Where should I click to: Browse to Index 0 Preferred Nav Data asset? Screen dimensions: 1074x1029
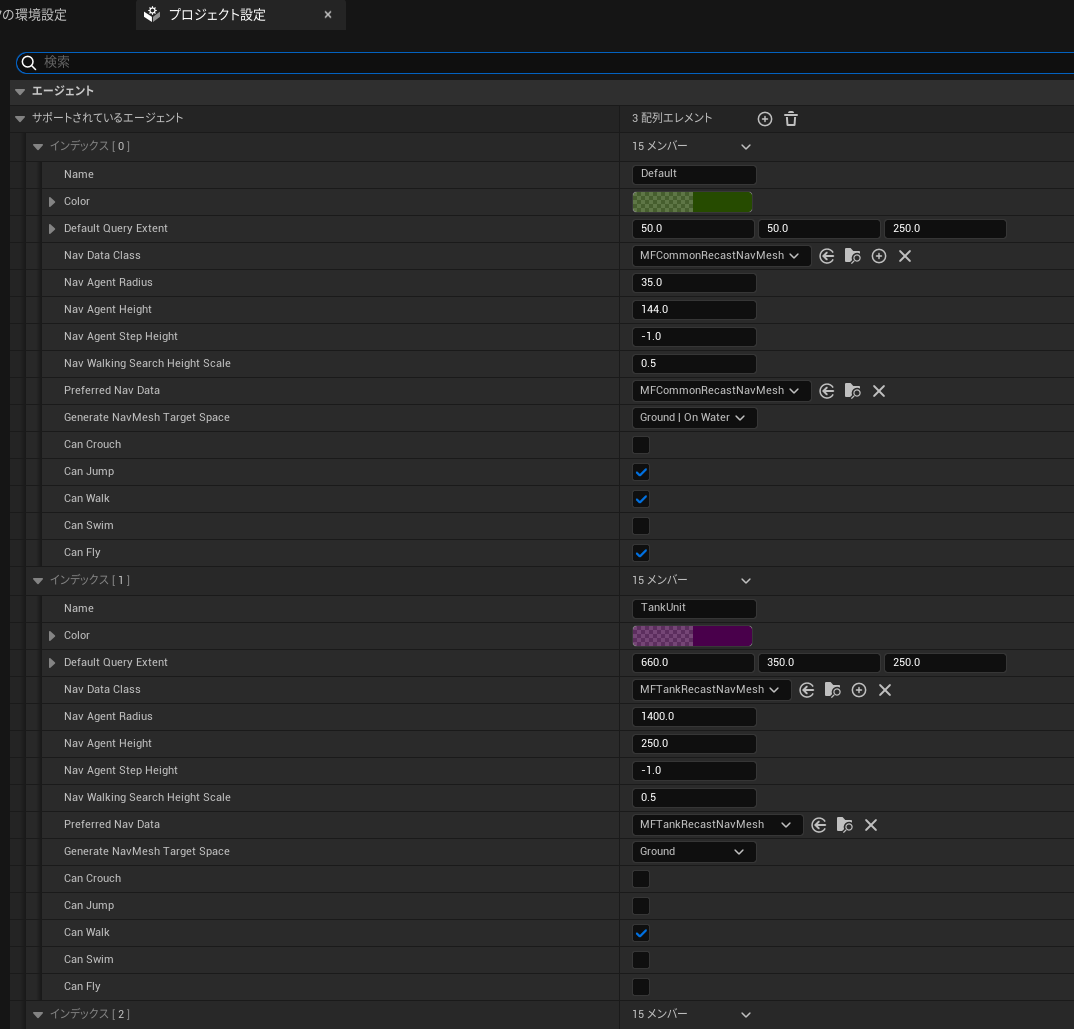pyautogui.click(x=853, y=391)
